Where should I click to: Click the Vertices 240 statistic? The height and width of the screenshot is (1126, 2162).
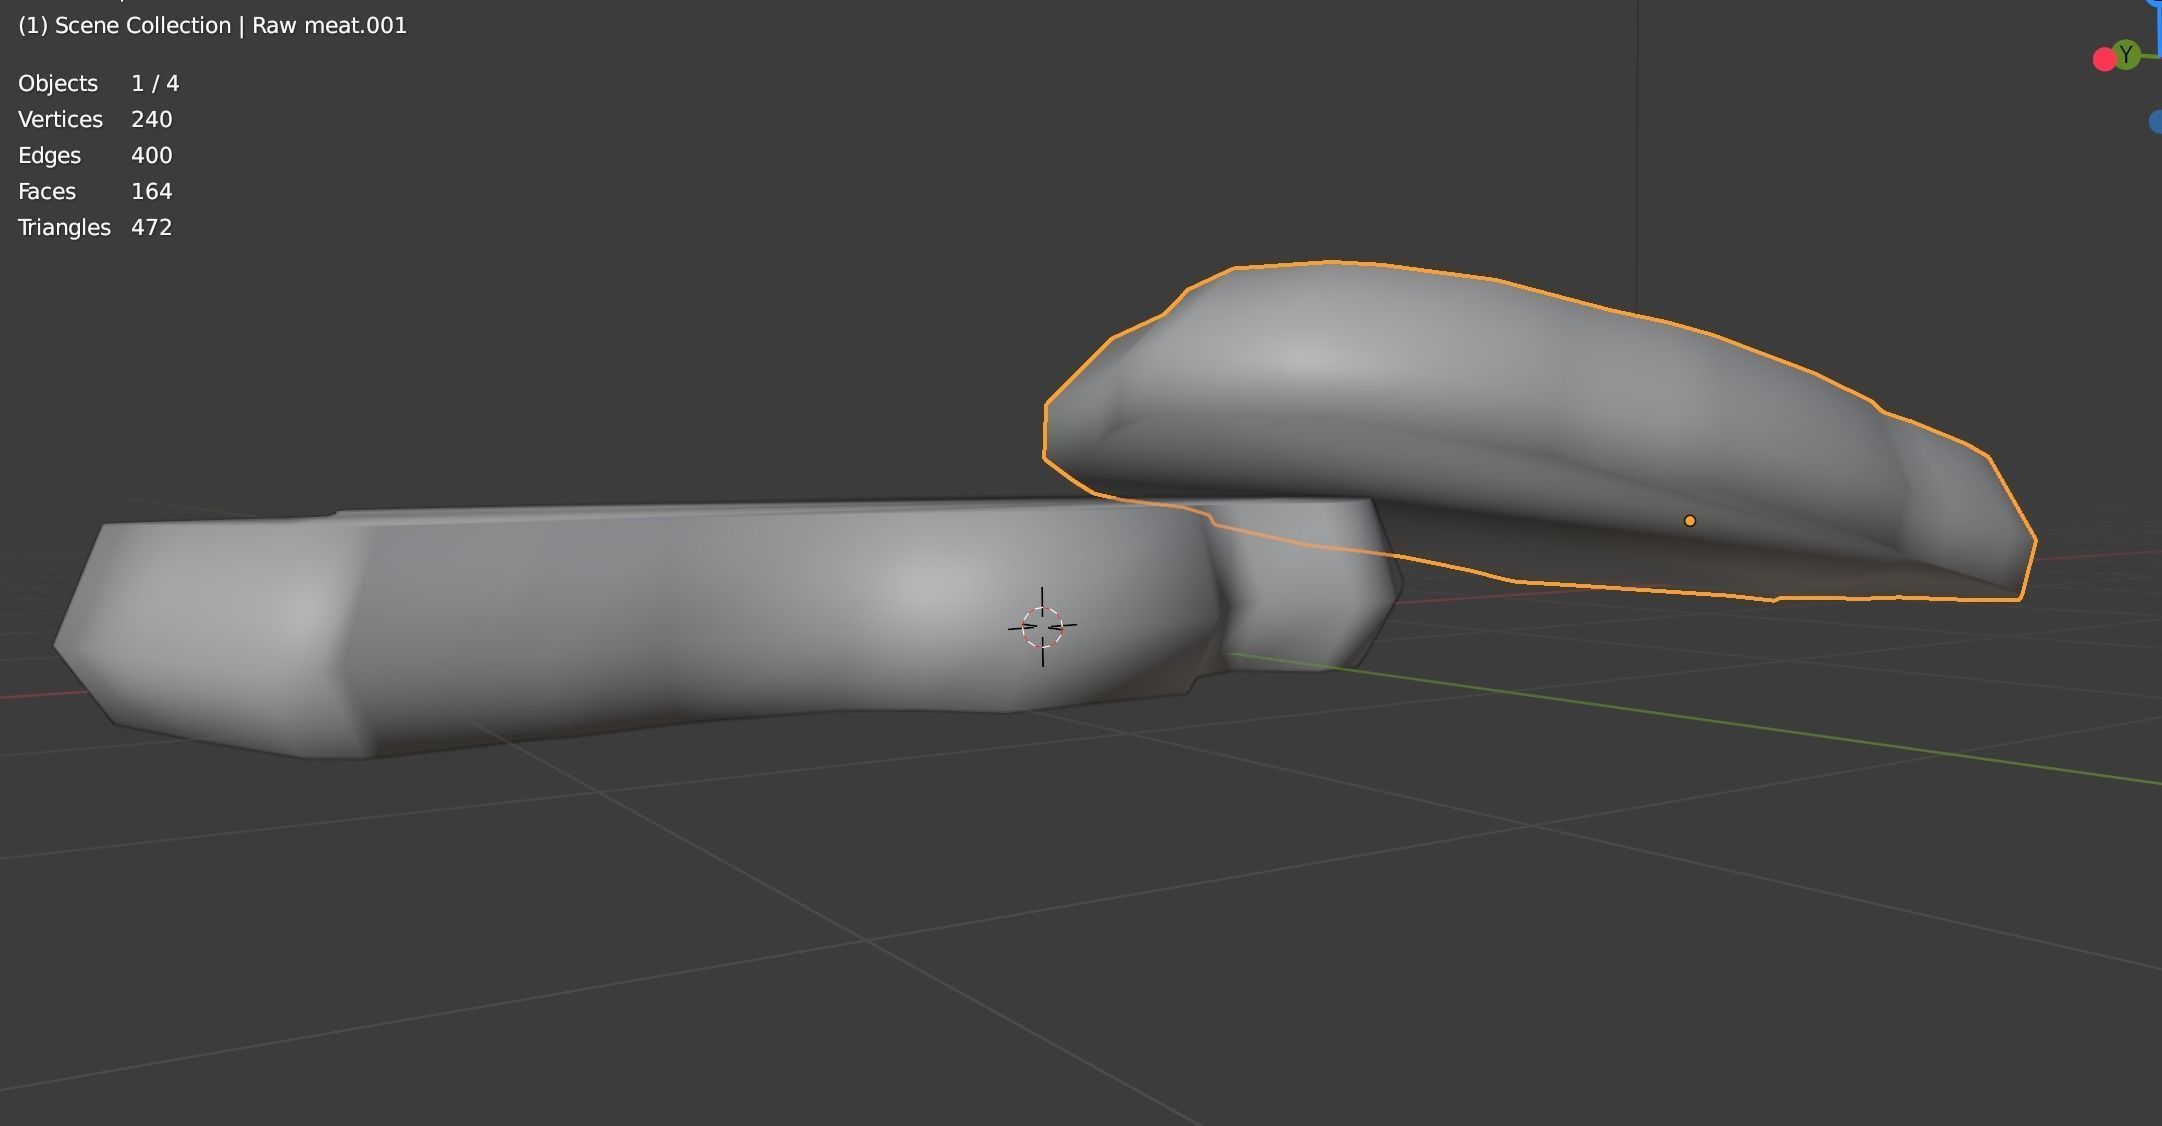click(95, 119)
